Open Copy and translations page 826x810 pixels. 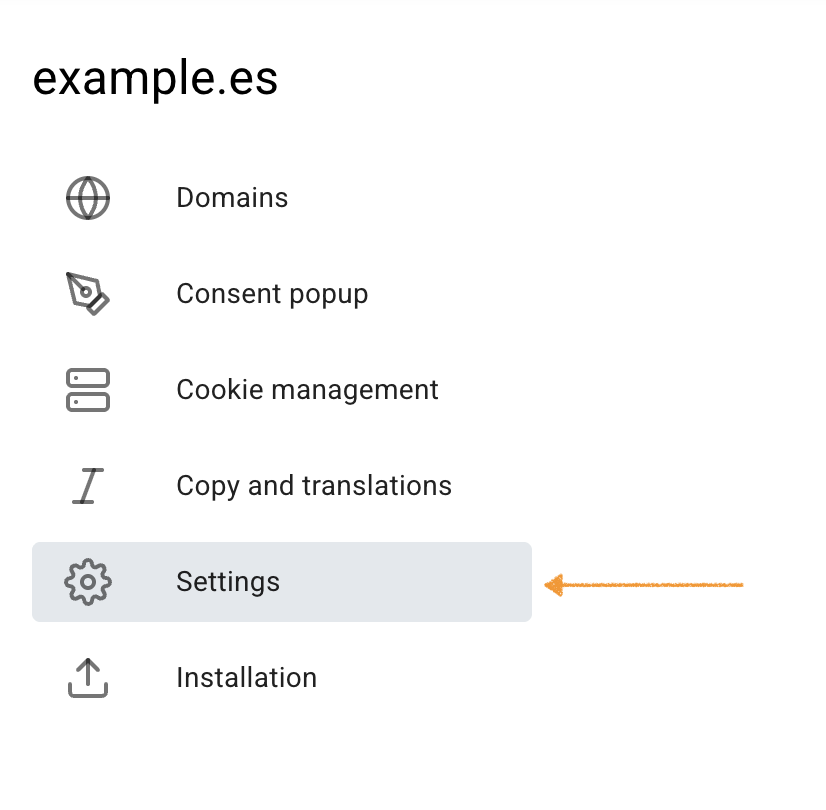[x=314, y=486]
